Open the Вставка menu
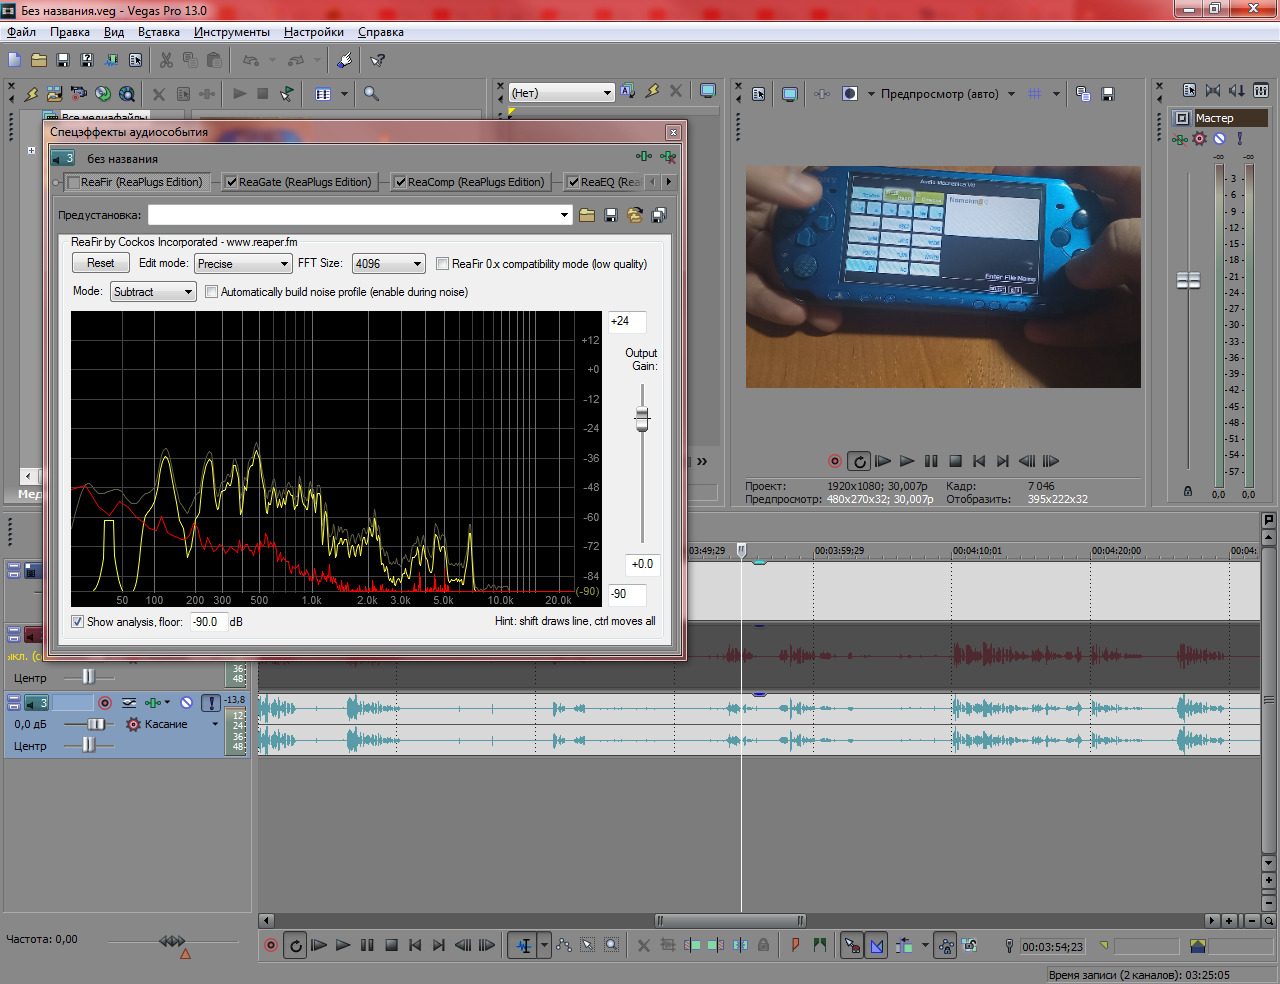Screen dimensions: 1280x984 [158, 32]
